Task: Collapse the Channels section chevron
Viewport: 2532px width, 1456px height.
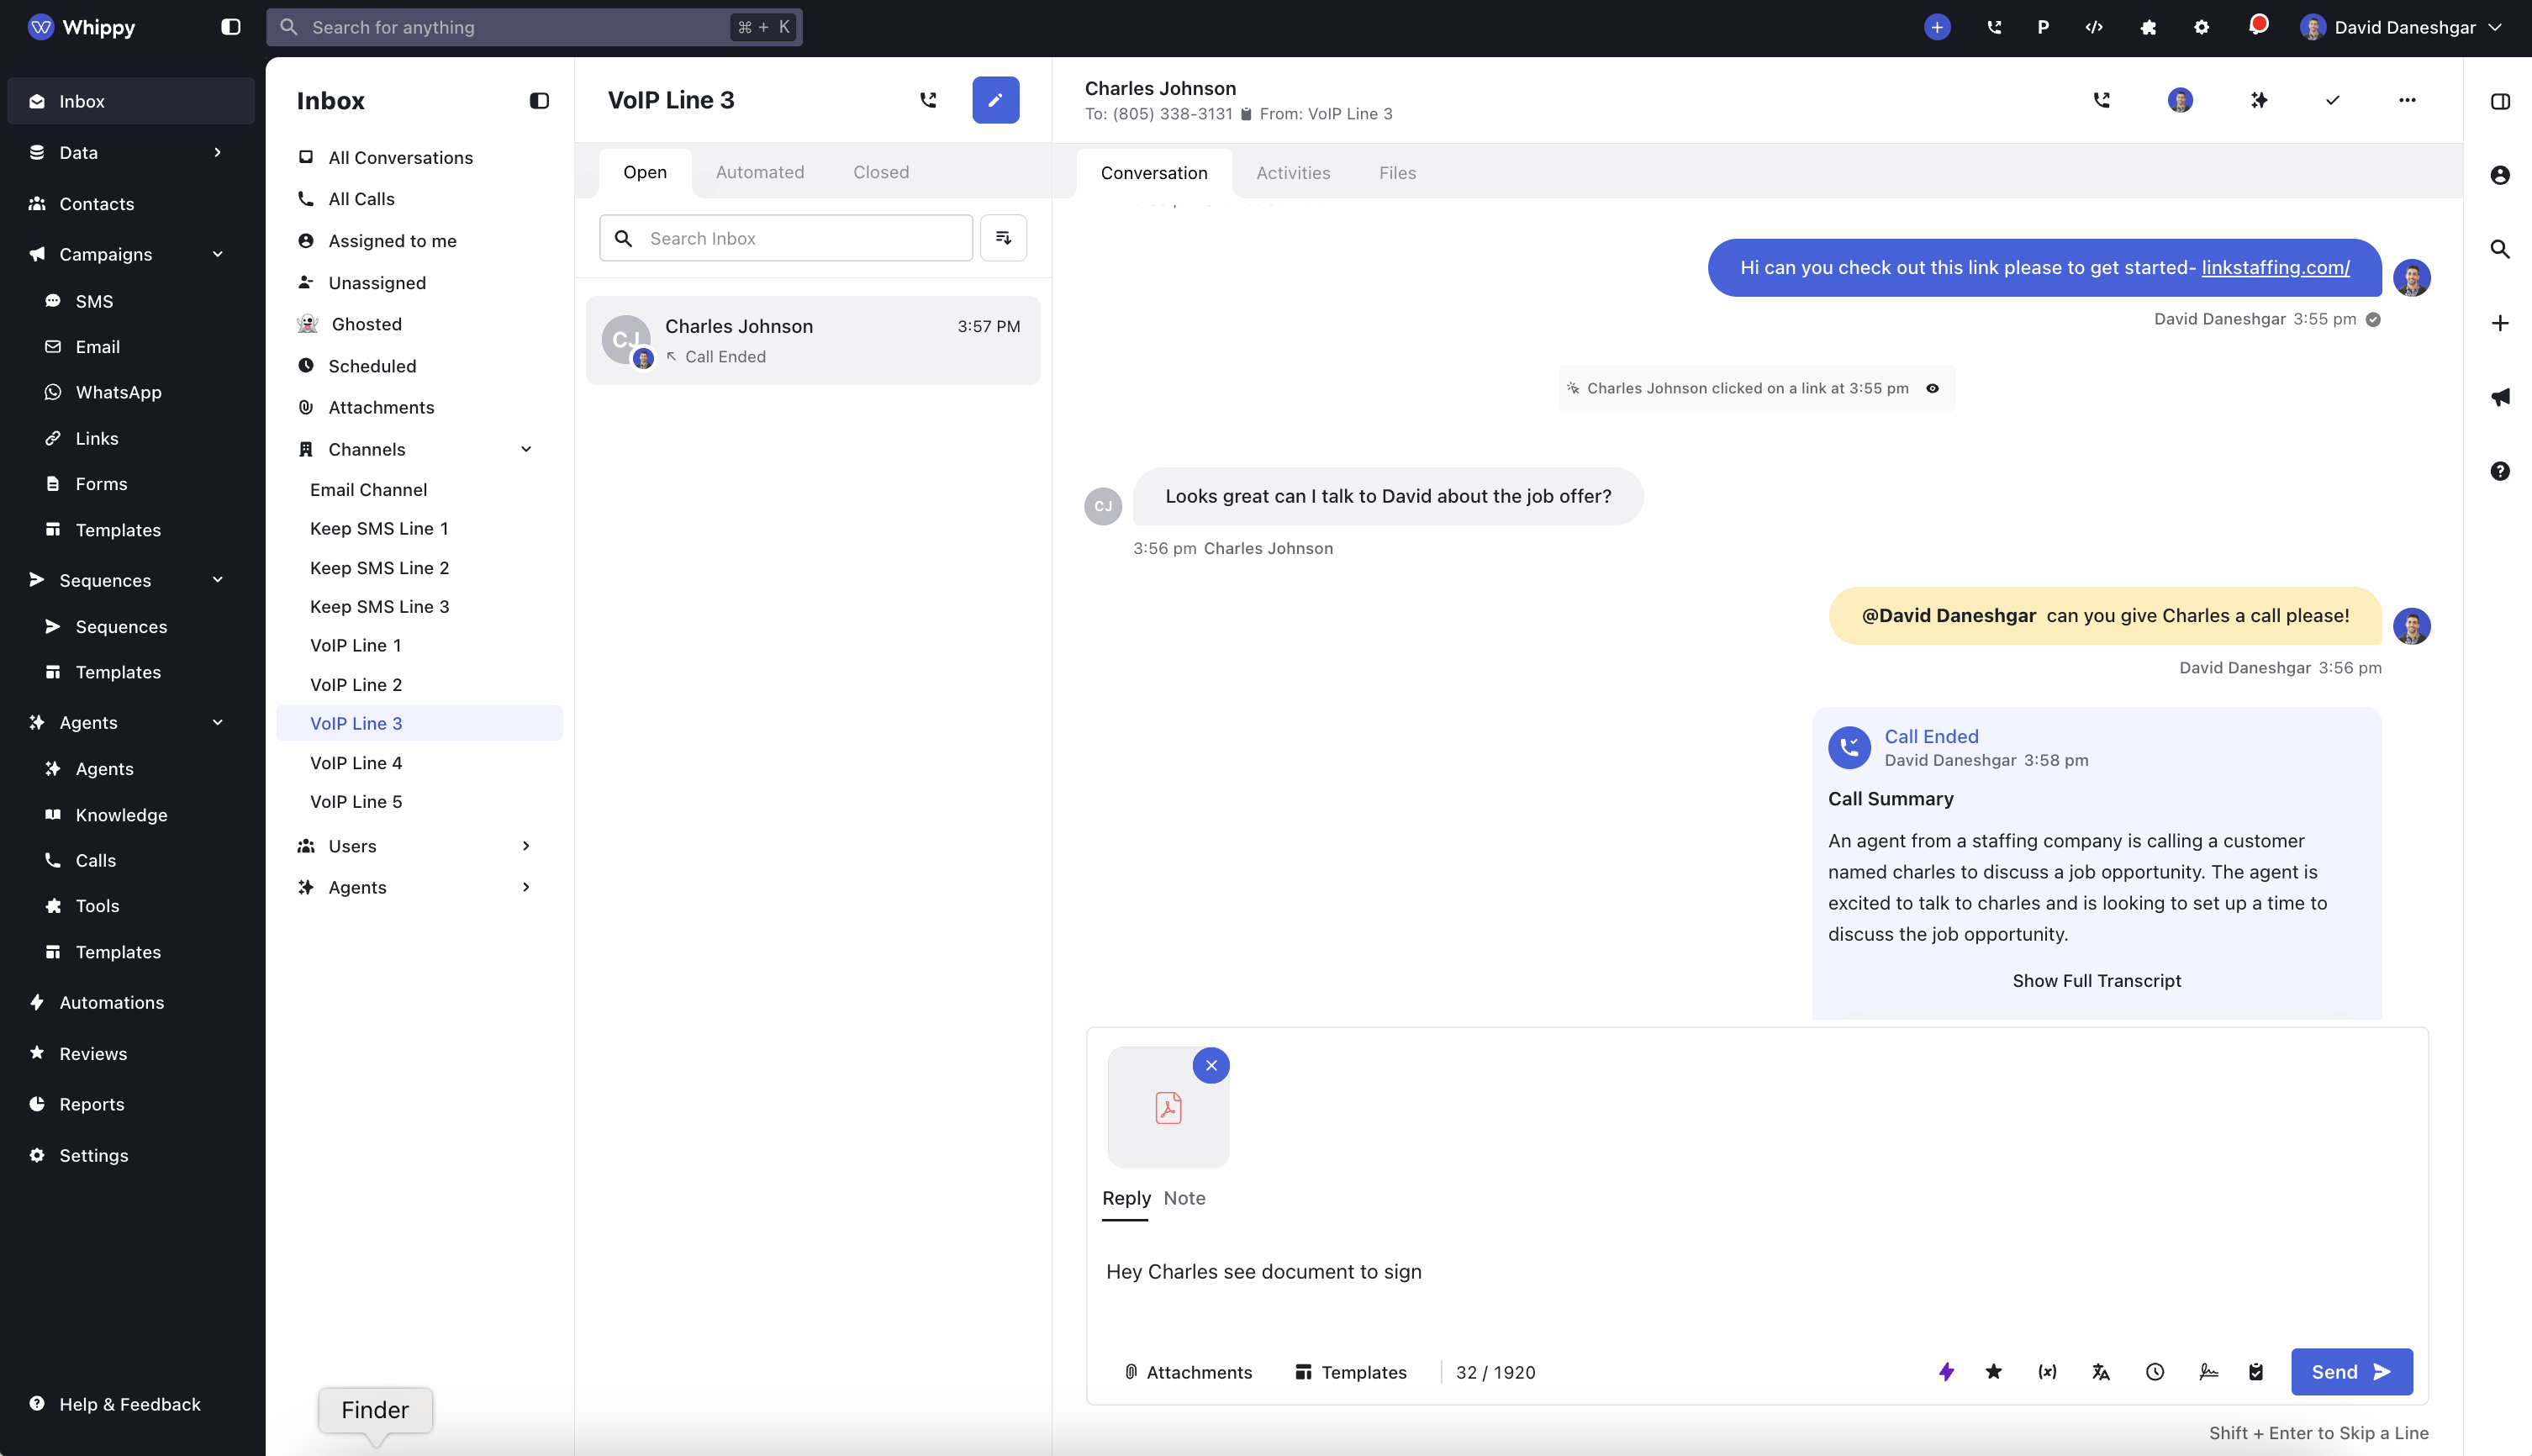Action: 526,449
